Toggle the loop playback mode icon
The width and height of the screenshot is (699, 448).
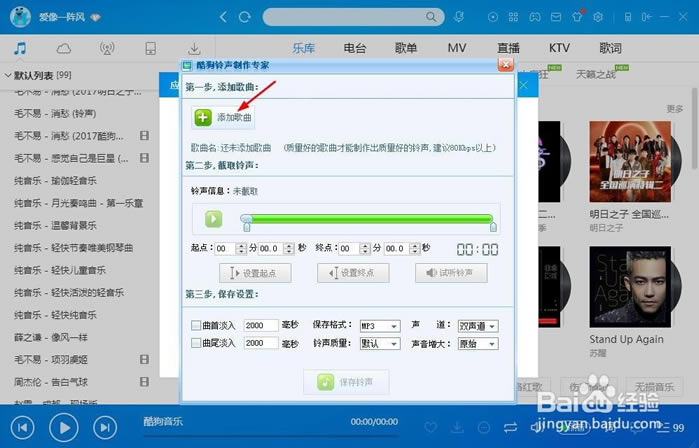[x=510, y=428]
